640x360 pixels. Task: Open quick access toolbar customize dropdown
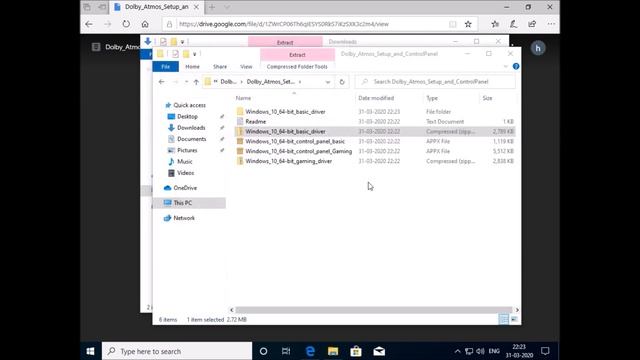(195, 54)
